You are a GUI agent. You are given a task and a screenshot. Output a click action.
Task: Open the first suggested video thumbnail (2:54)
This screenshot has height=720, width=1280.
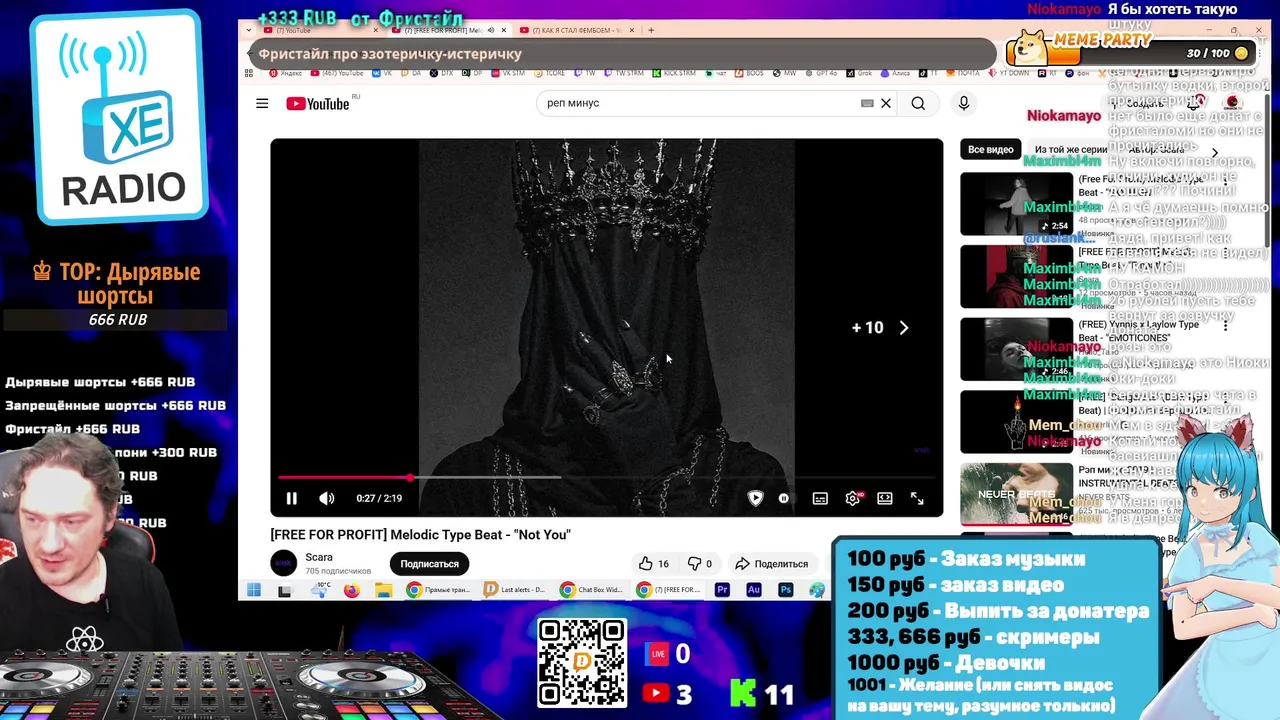click(x=1016, y=204)
